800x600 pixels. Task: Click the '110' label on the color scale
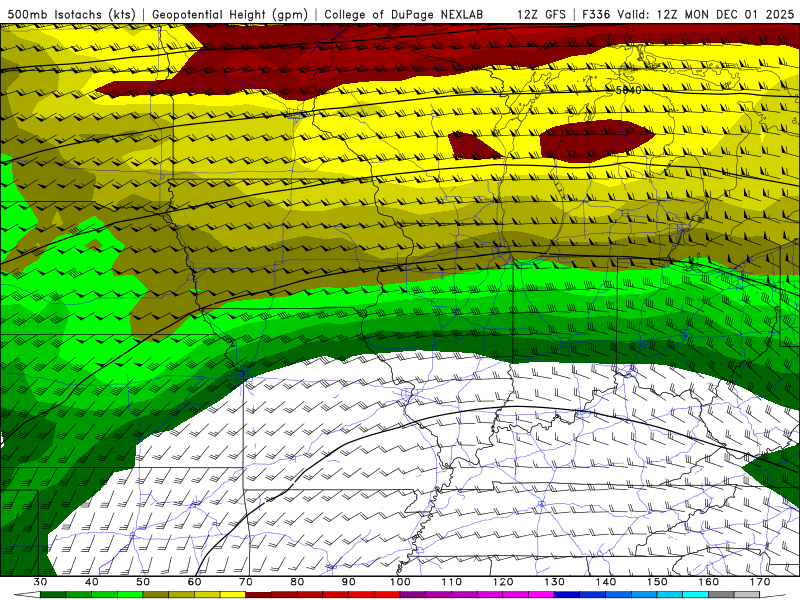click(452, 582)
